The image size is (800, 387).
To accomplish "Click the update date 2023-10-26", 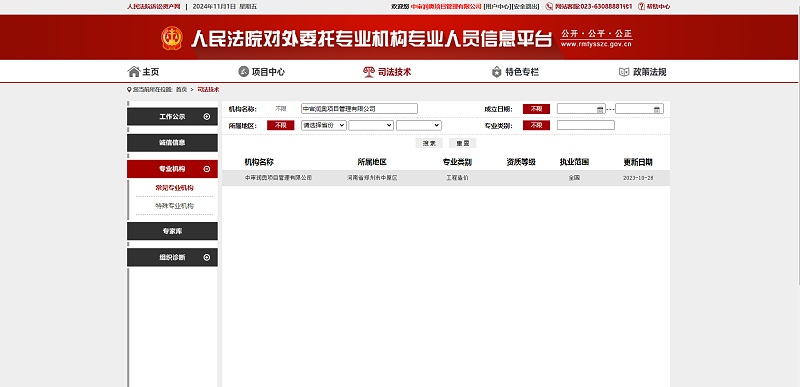I will coord(638,178).
